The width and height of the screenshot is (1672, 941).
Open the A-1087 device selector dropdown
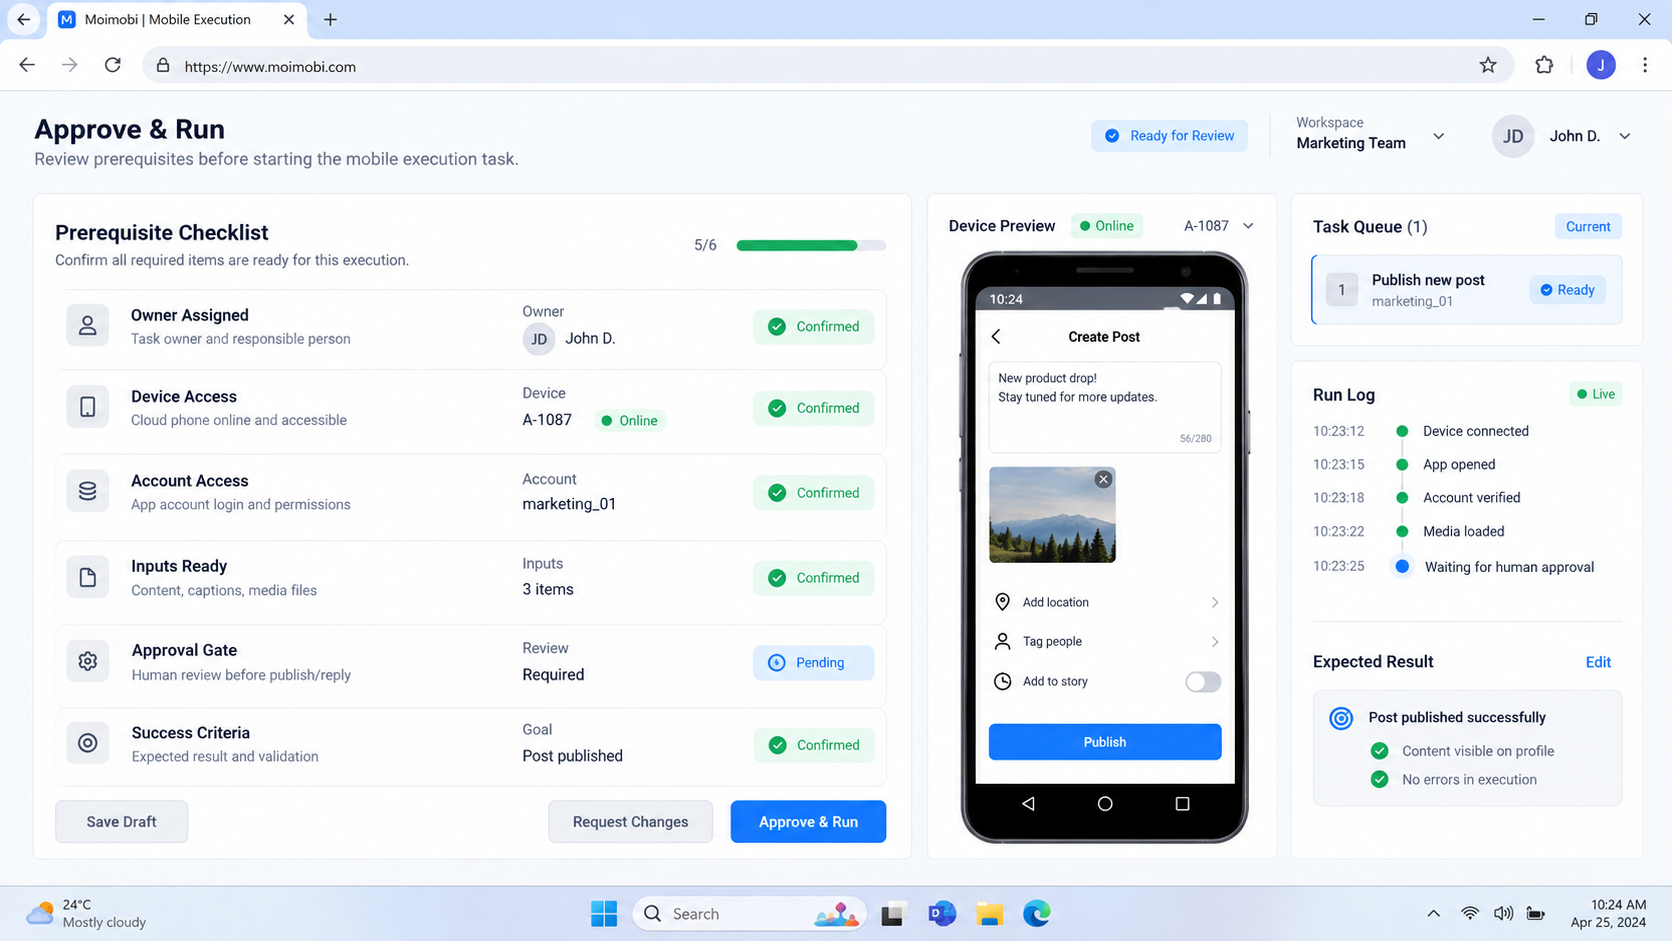coord(1218,226)
